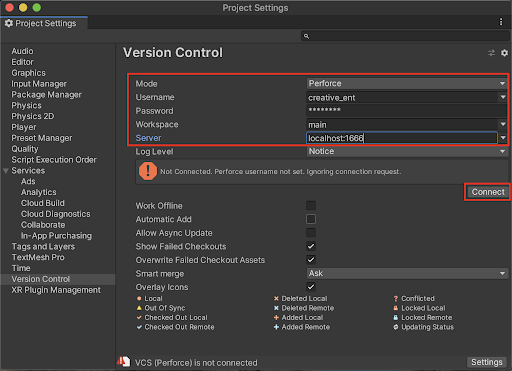This screenshot has width=512, height=371.
Task: Select Audio in the settings list
Action: point(22,51)
